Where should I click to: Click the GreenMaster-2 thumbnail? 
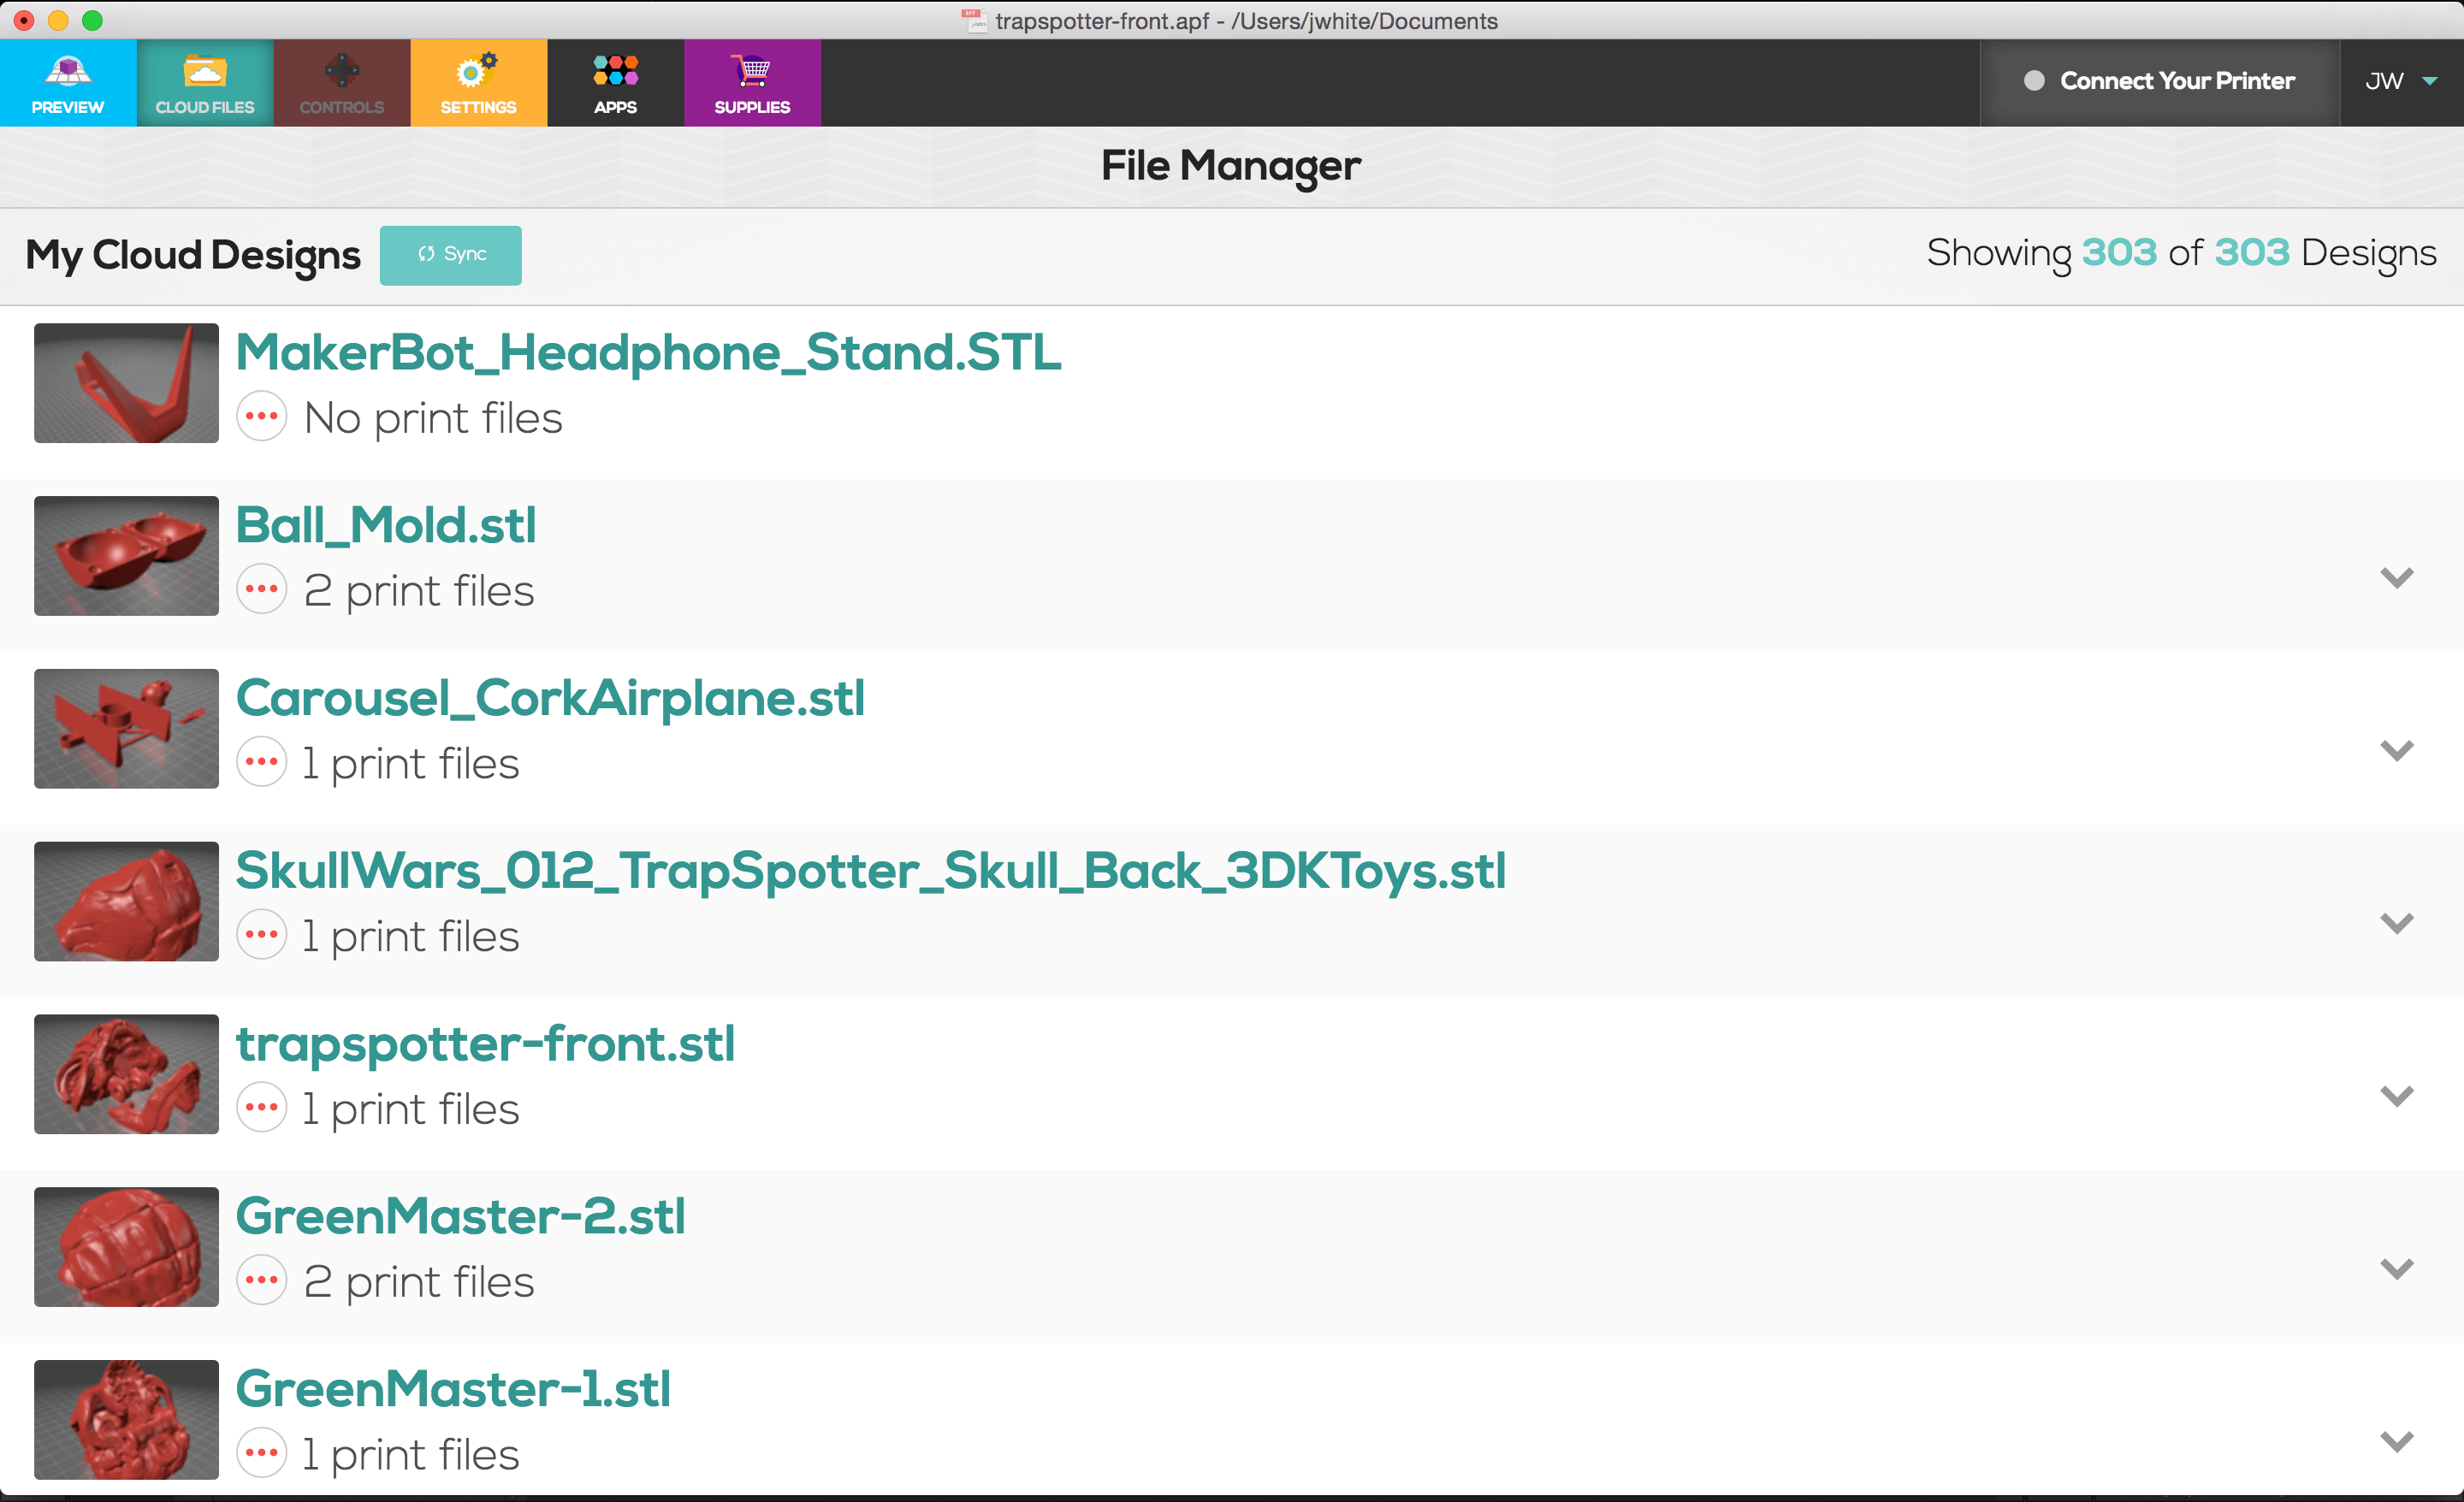pos(126,1248)
